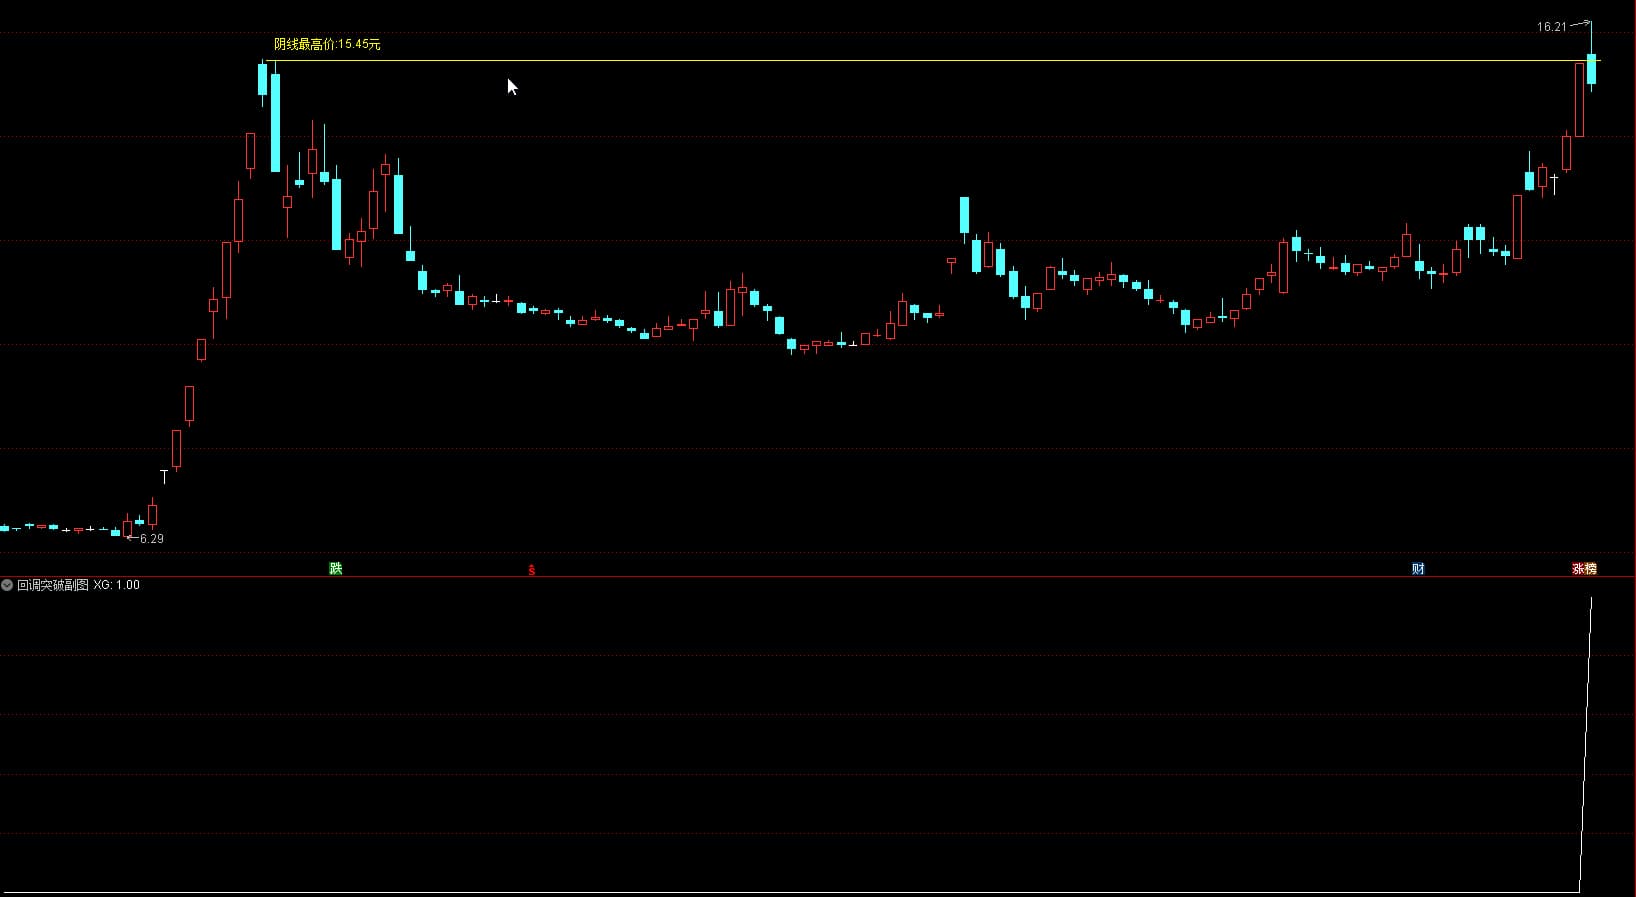
Task: Select the last cyan candlestick at the far right
Action: [1591, 70]
